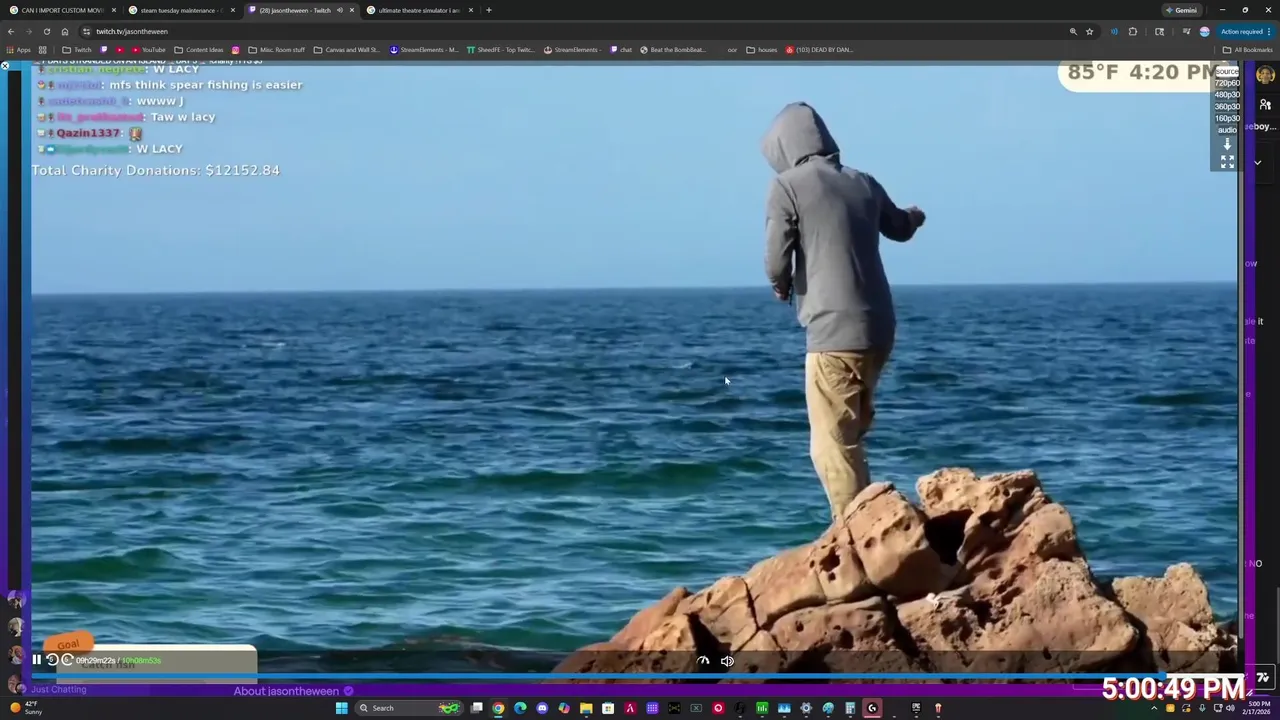This screenshot has width=1280, height=720.
Task: Open the popcorn app on the taskbar
Action: (x=938, y=708)
